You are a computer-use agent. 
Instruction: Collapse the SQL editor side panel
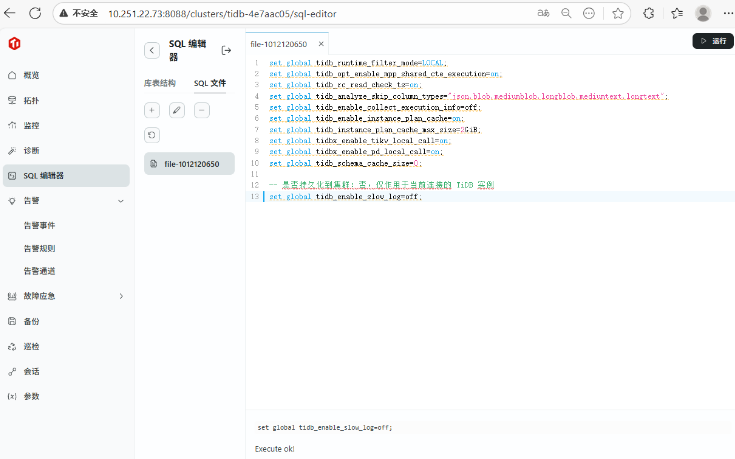152,50
